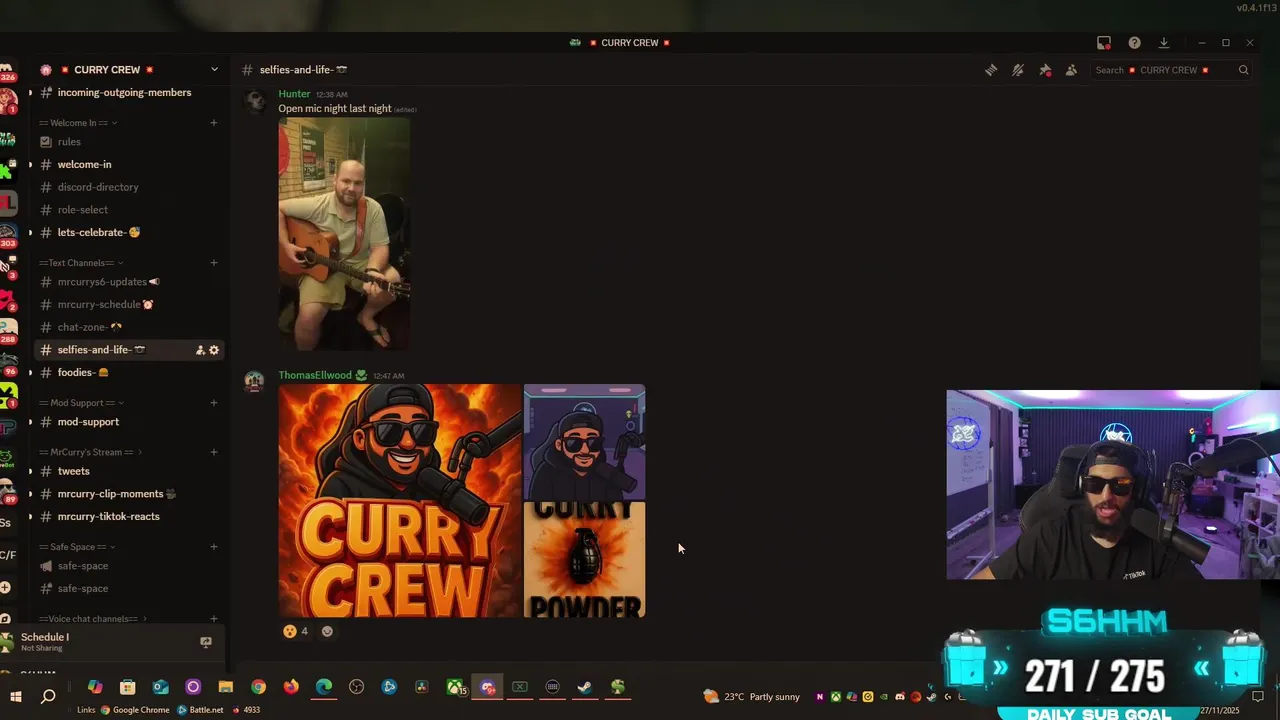
Task: Collapse the Welcome In category header
Action: [x=78, y=123]
